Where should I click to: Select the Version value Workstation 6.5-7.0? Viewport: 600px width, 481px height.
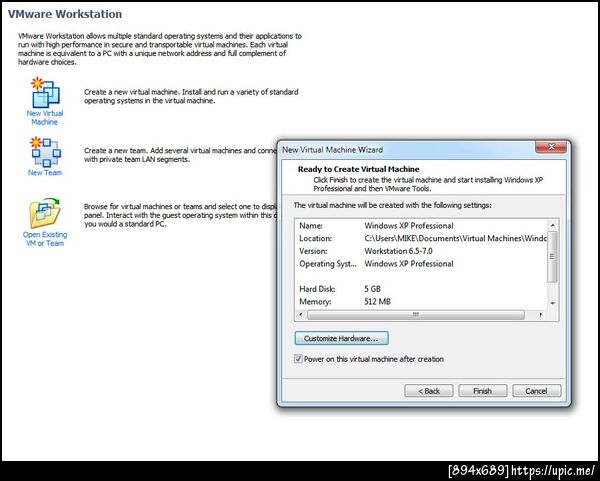tap(398, 251)
